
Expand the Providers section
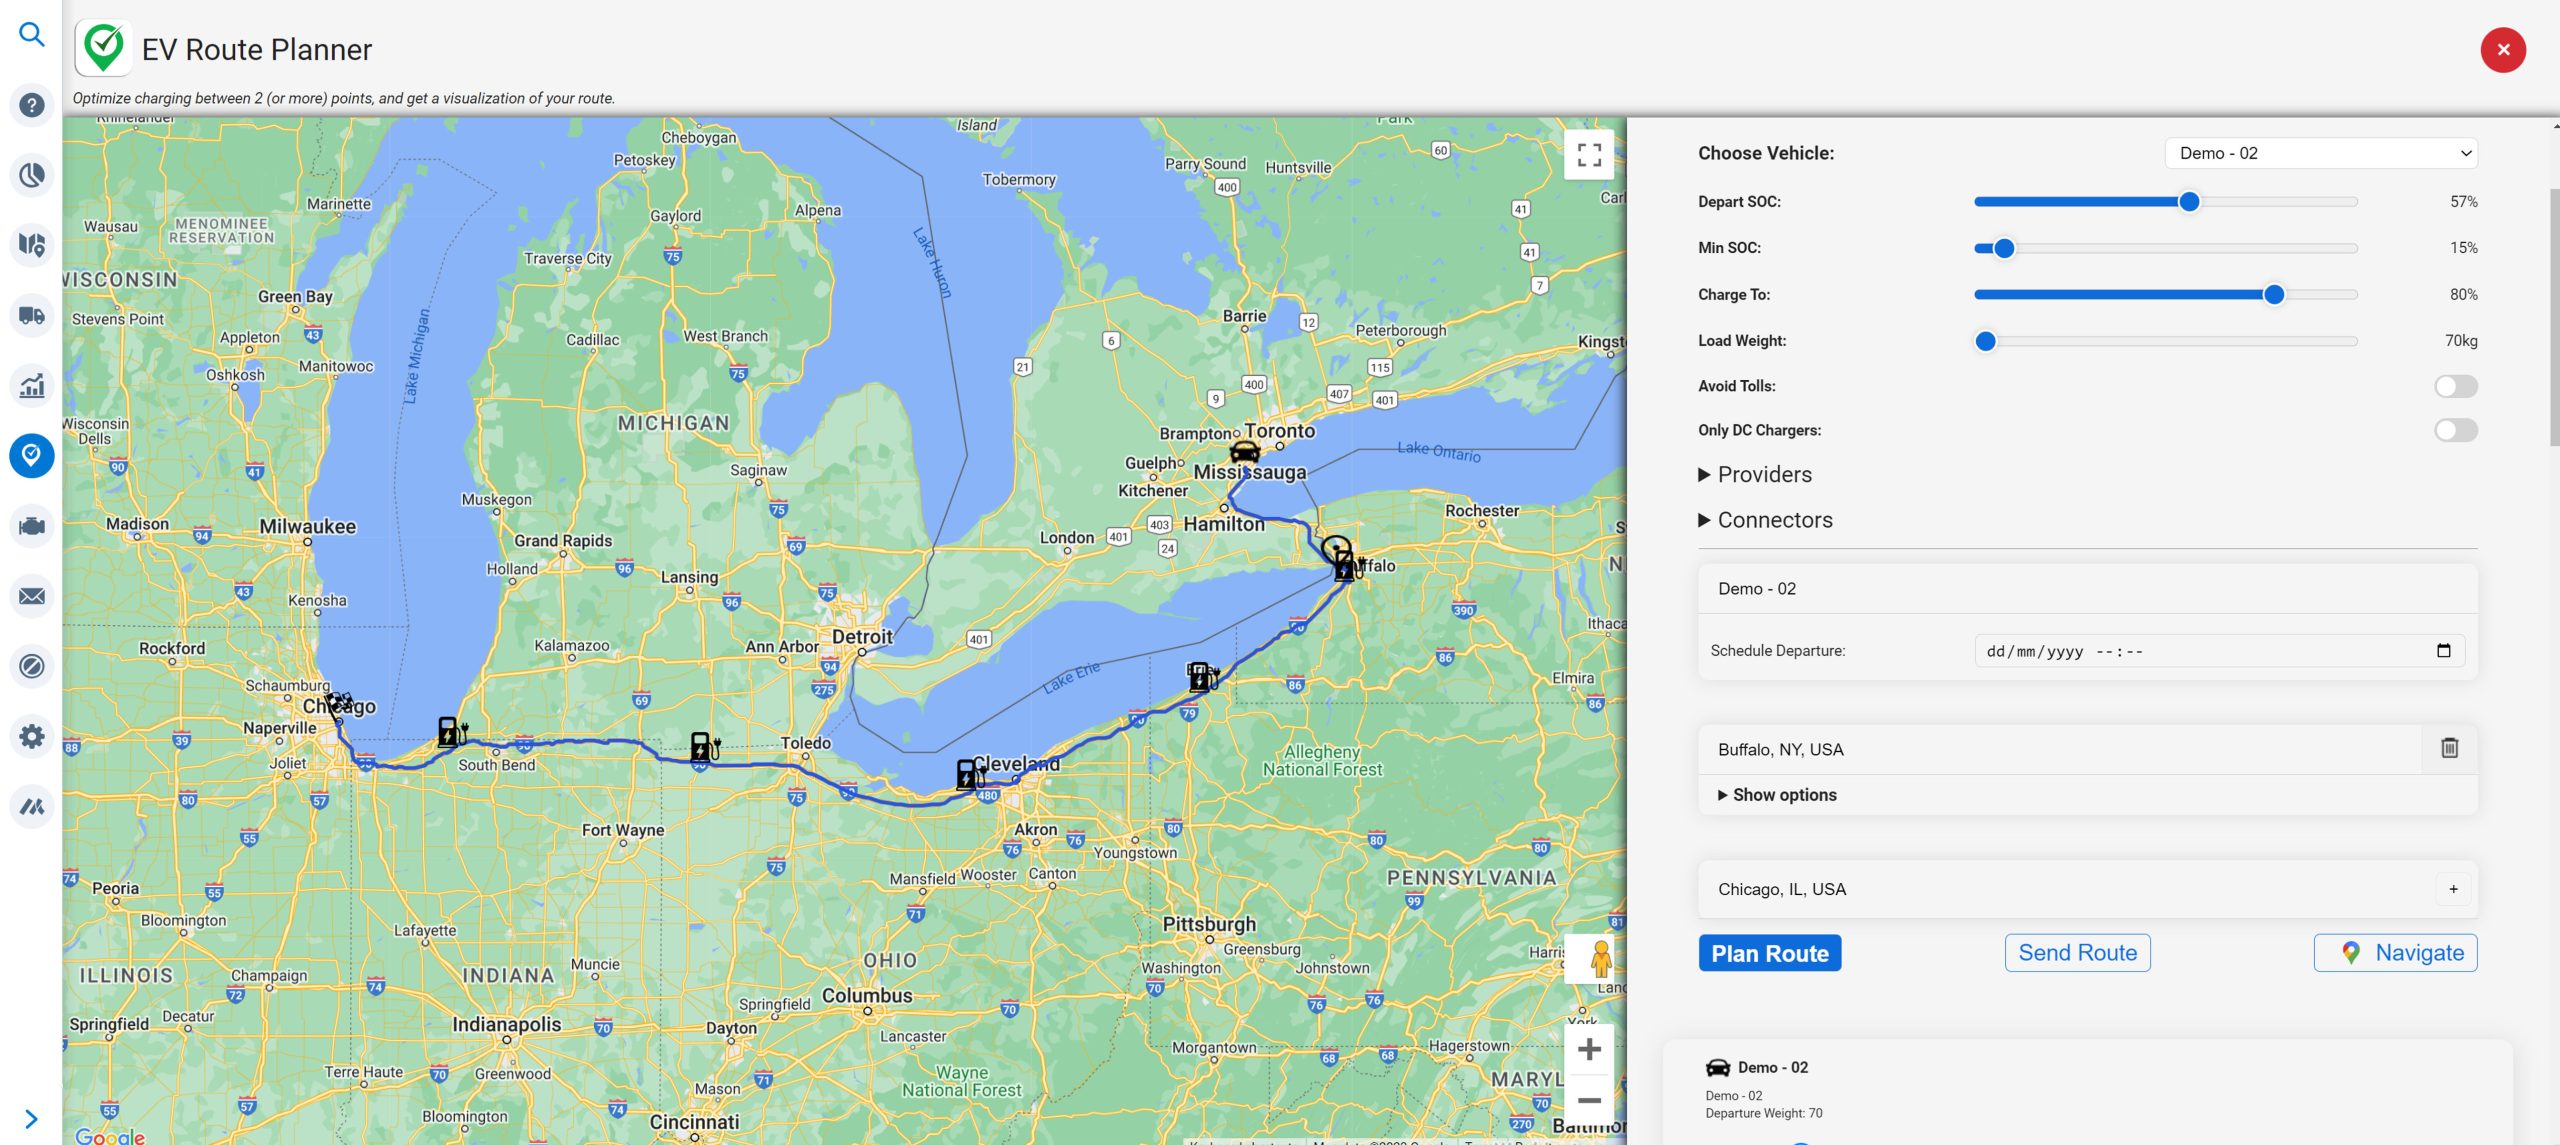tap(1755, 474)
